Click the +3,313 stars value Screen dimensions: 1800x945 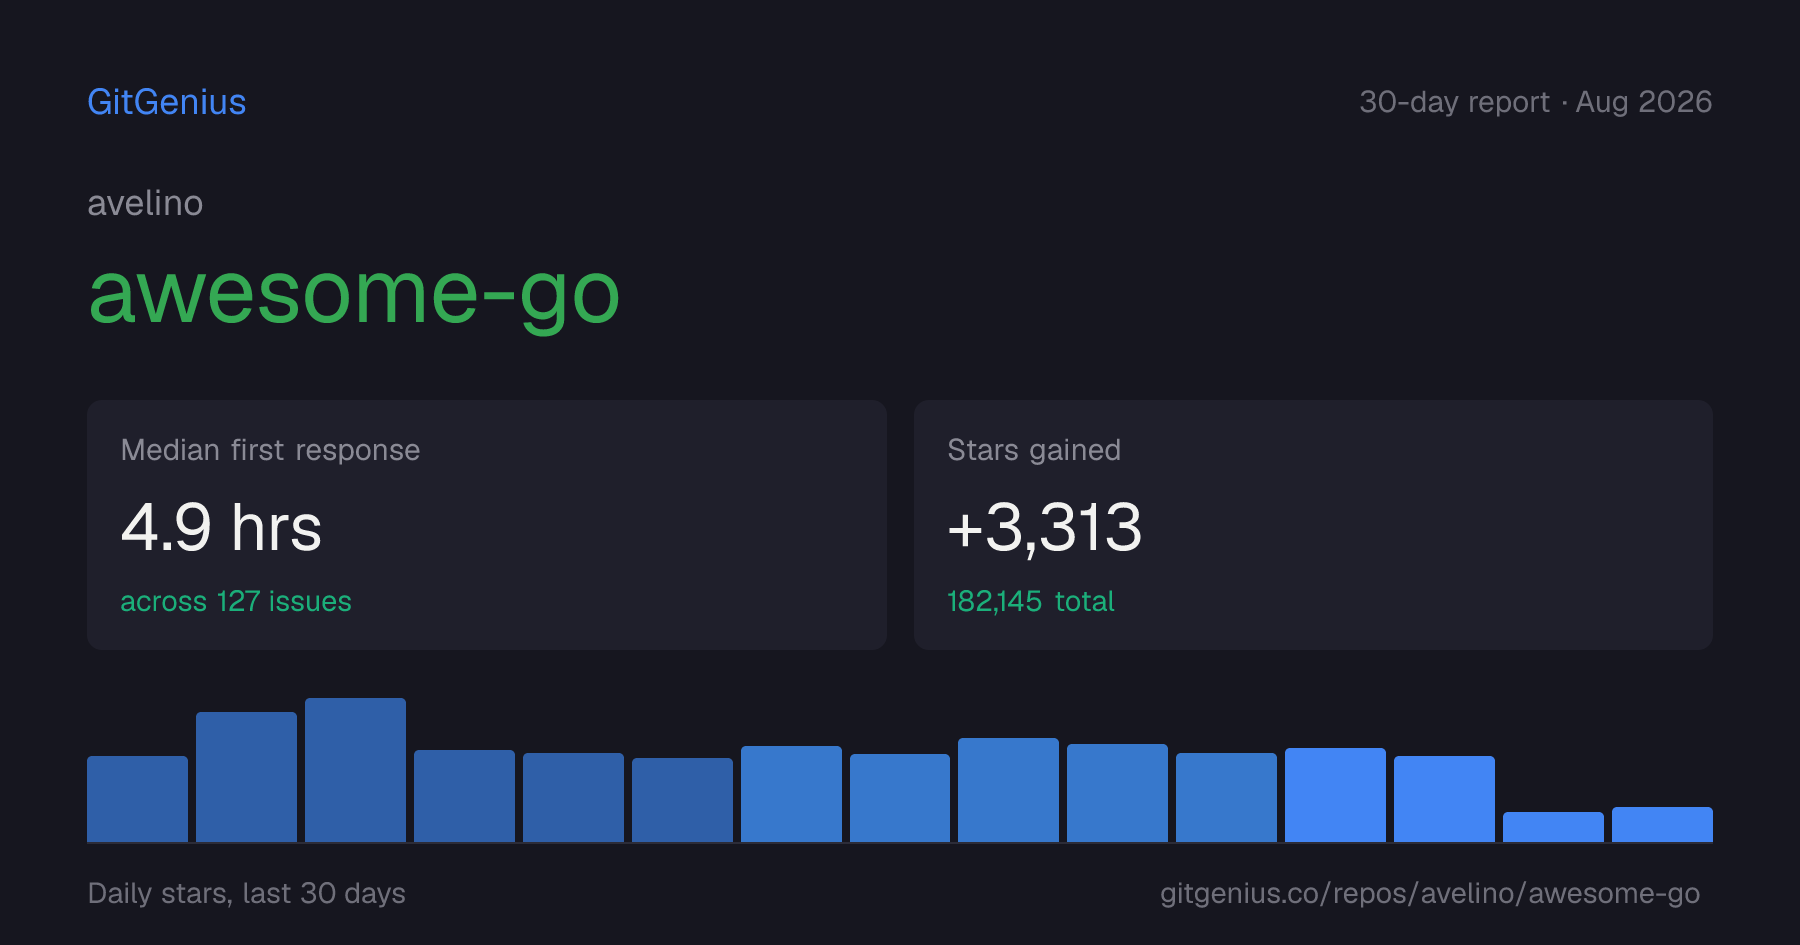[x=1044, y=527]
